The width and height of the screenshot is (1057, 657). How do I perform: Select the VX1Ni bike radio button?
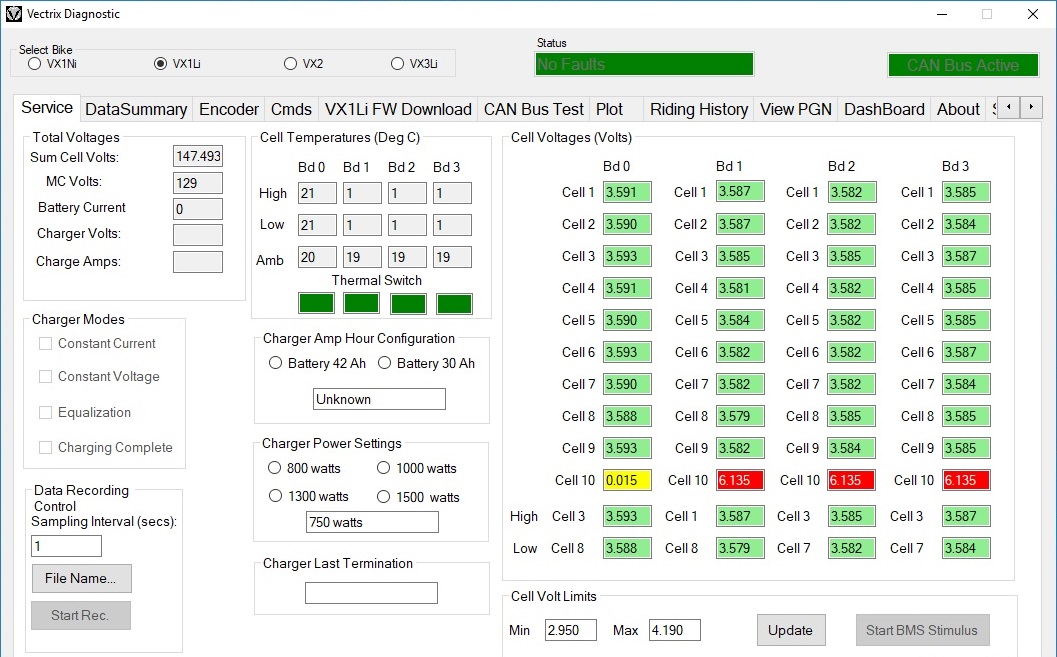click(x=34, y=63)
